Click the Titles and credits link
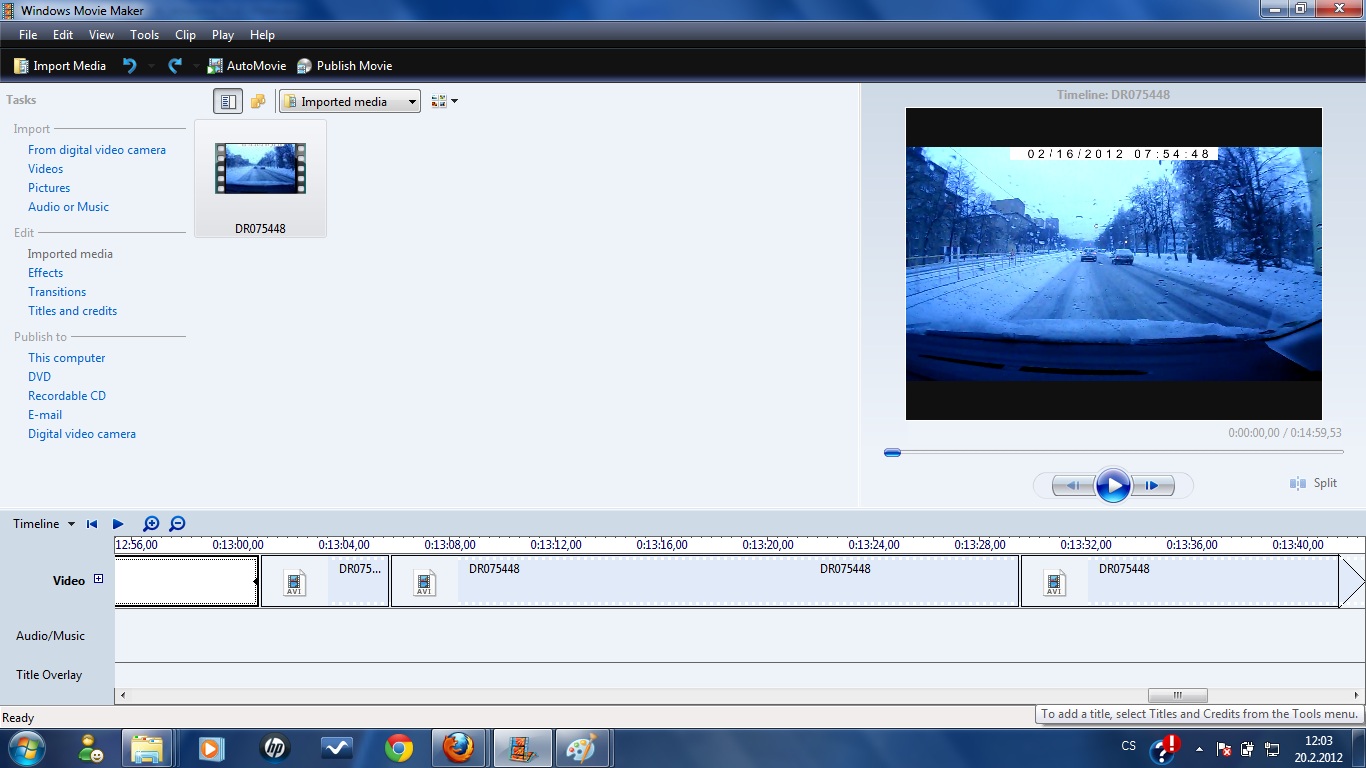Screen dimensions: 1366x768 tap(72, 311)
